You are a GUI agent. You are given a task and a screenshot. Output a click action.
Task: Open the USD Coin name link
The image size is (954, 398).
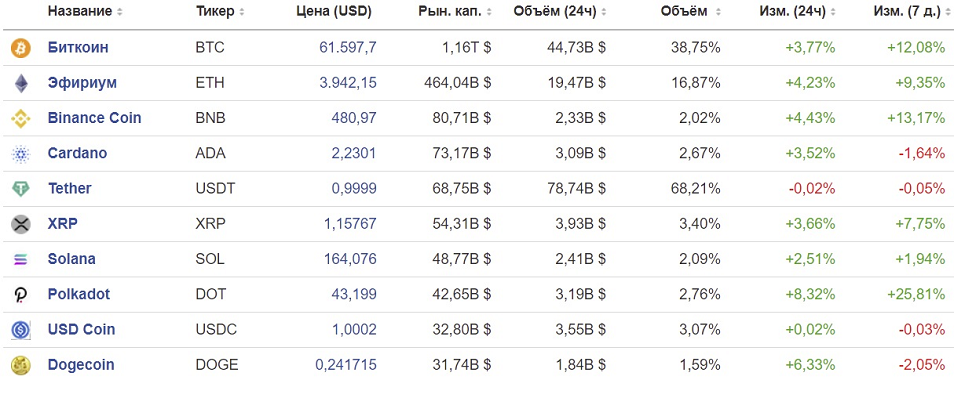coord(82,330)
